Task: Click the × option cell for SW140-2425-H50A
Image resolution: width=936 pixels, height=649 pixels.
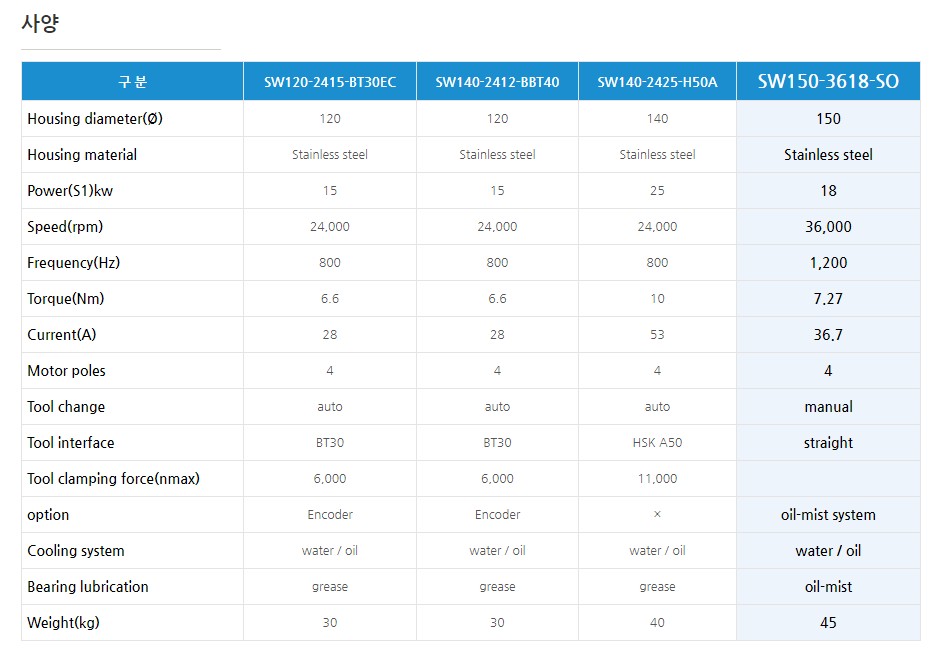Action: pos(657,515)
